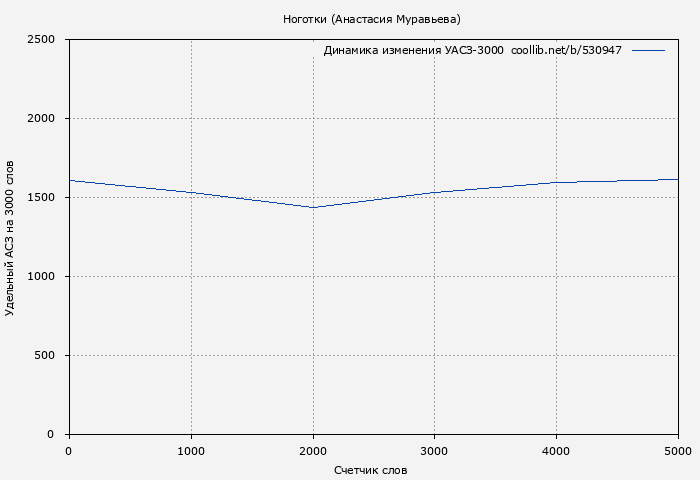Click the legend text 'Динамика изменения УАСЗ-3000'
The width and height of the screenshot is (700, 480).
413,50
